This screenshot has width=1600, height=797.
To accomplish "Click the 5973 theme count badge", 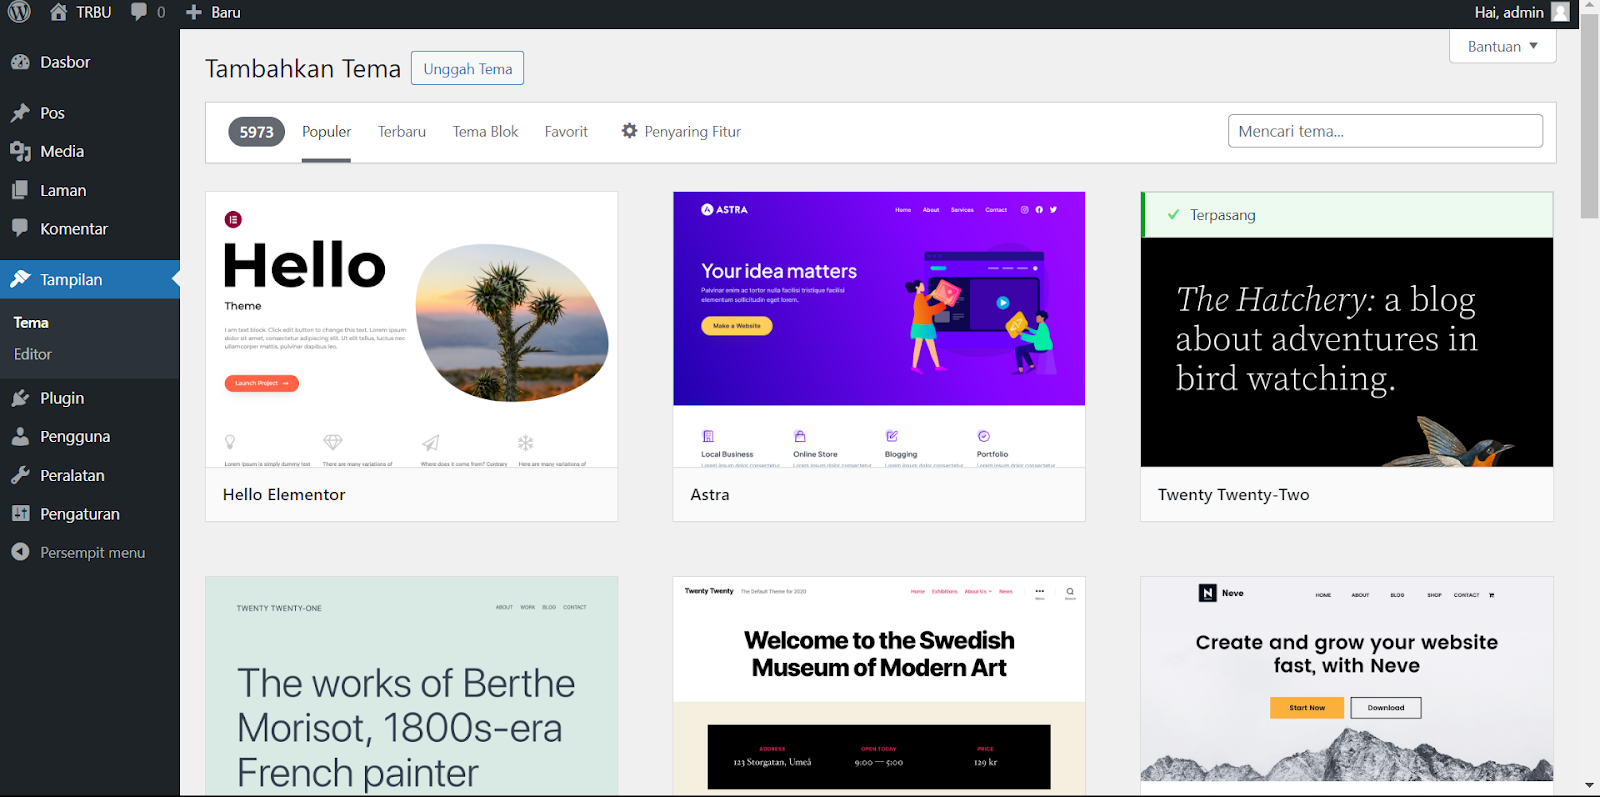I will click(x=256, y=132).
